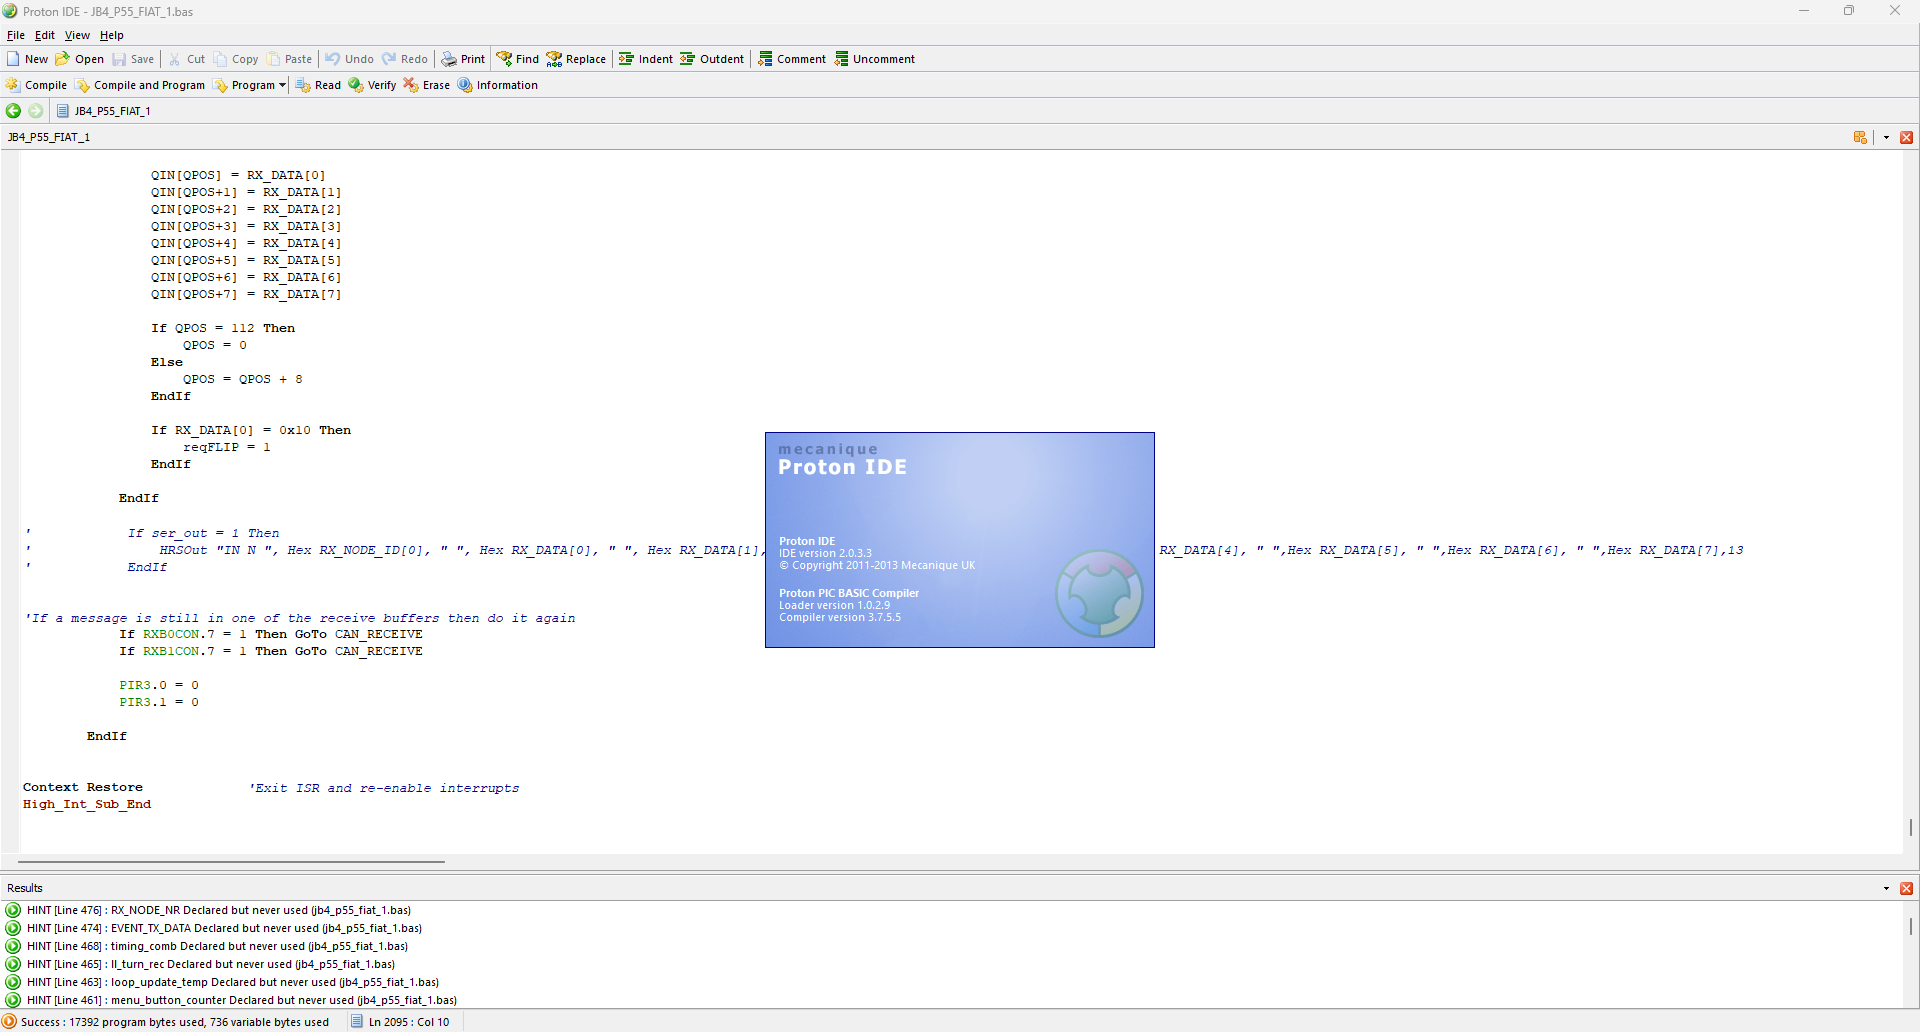Select the JB4_P55_FIAT_1 document tab
Image resolution: width=1920 pixels, height=1032 pixels.
(103, 111)
